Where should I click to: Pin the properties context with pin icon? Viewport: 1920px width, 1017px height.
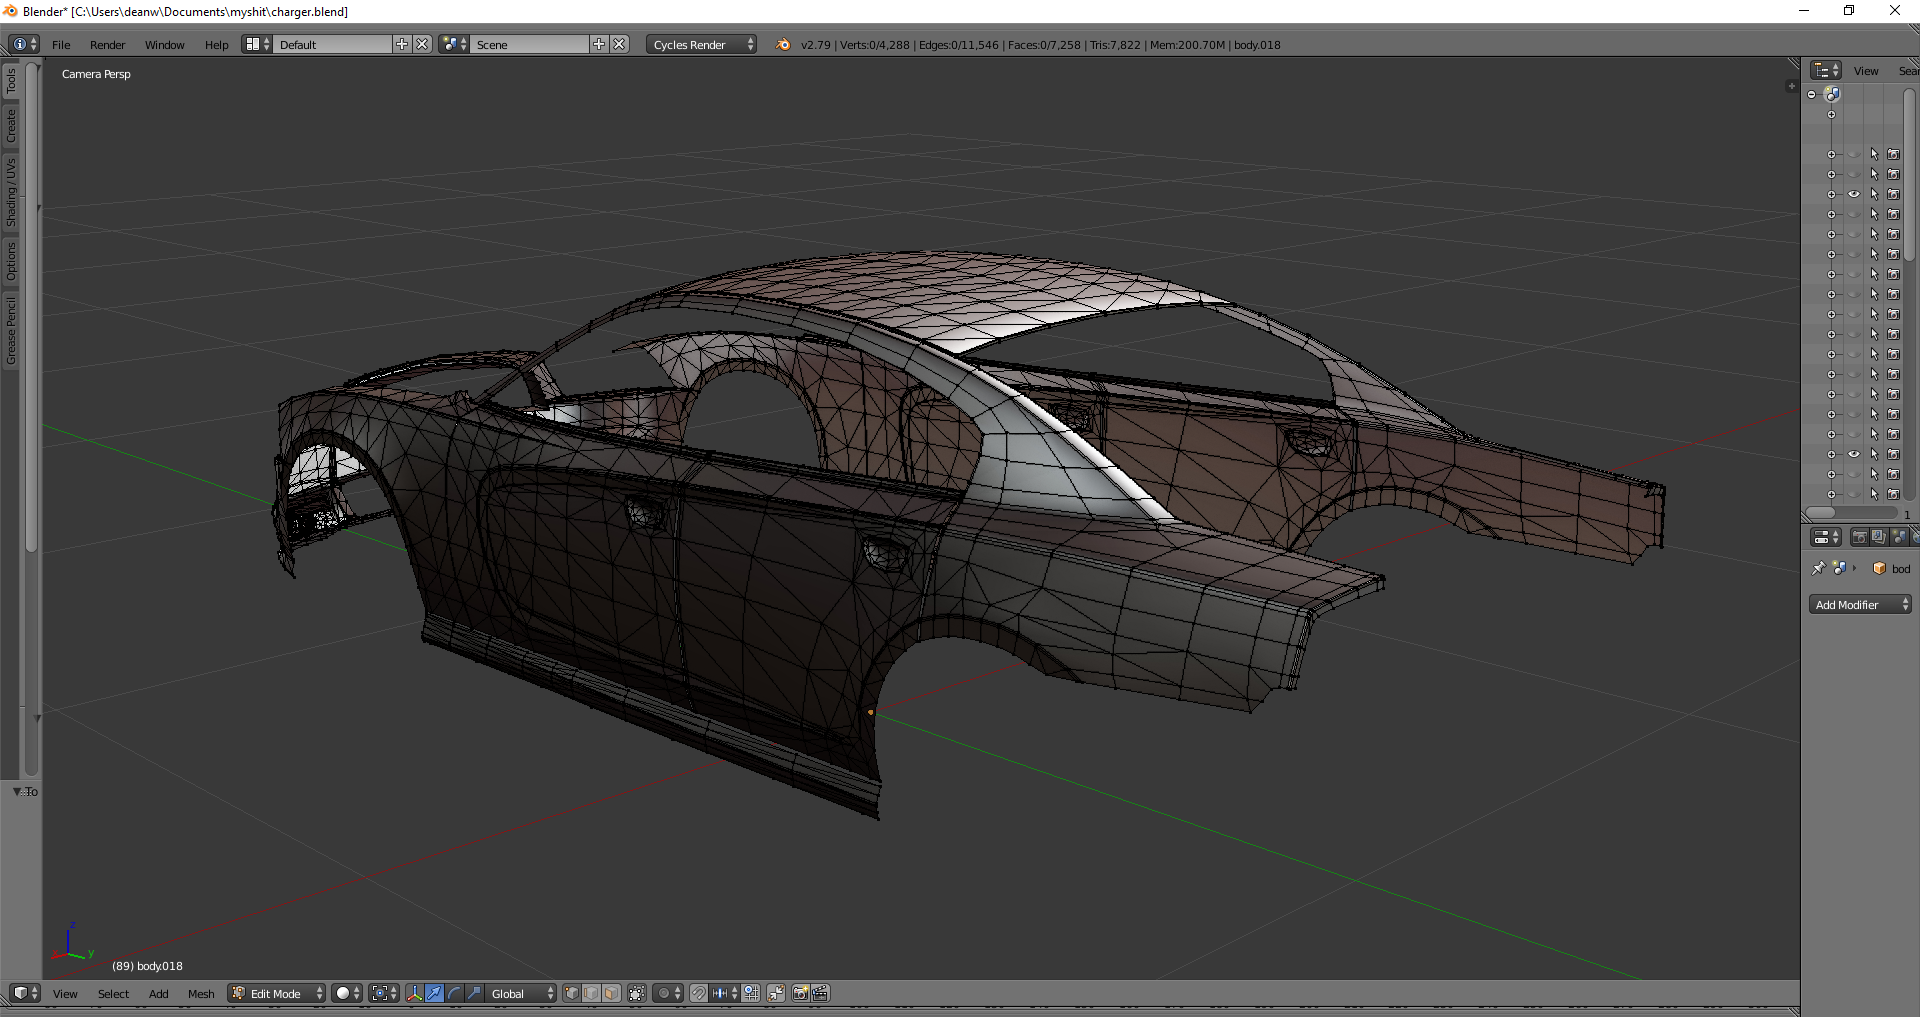[1818, 568]
